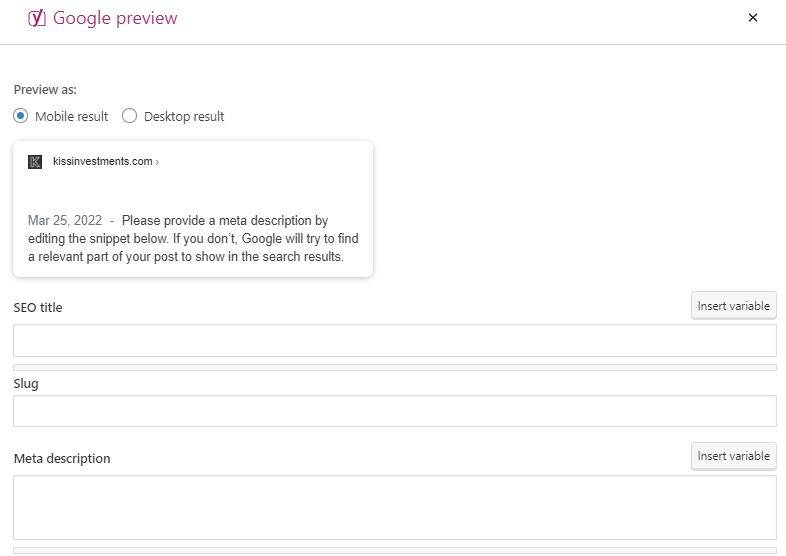
Task: Select the Mobile result radio button
Action: (21, 116)
